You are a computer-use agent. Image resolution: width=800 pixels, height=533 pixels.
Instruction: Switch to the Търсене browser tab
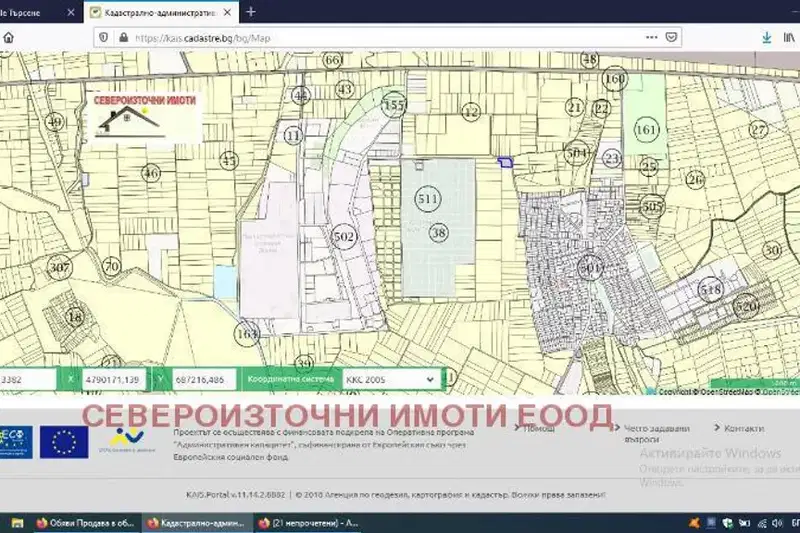pyautogui.click(x=39, y=12)
